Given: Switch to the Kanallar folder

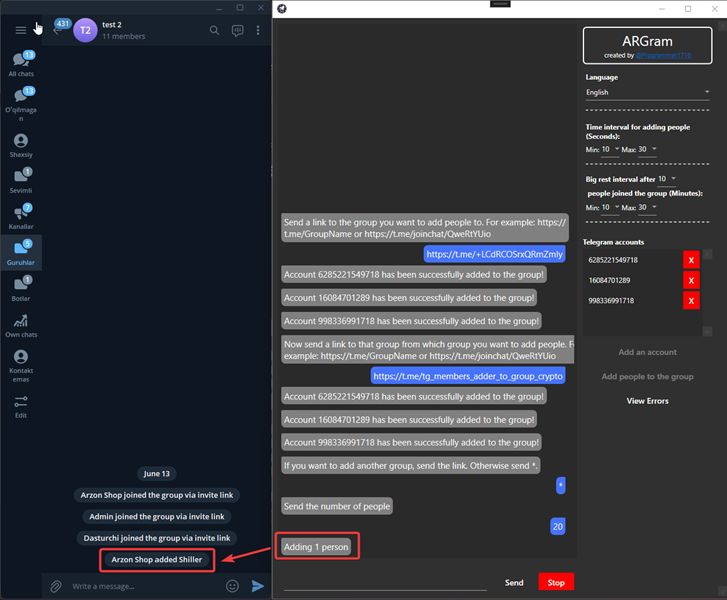Looking at the screenshot, I should pos(21,217).
